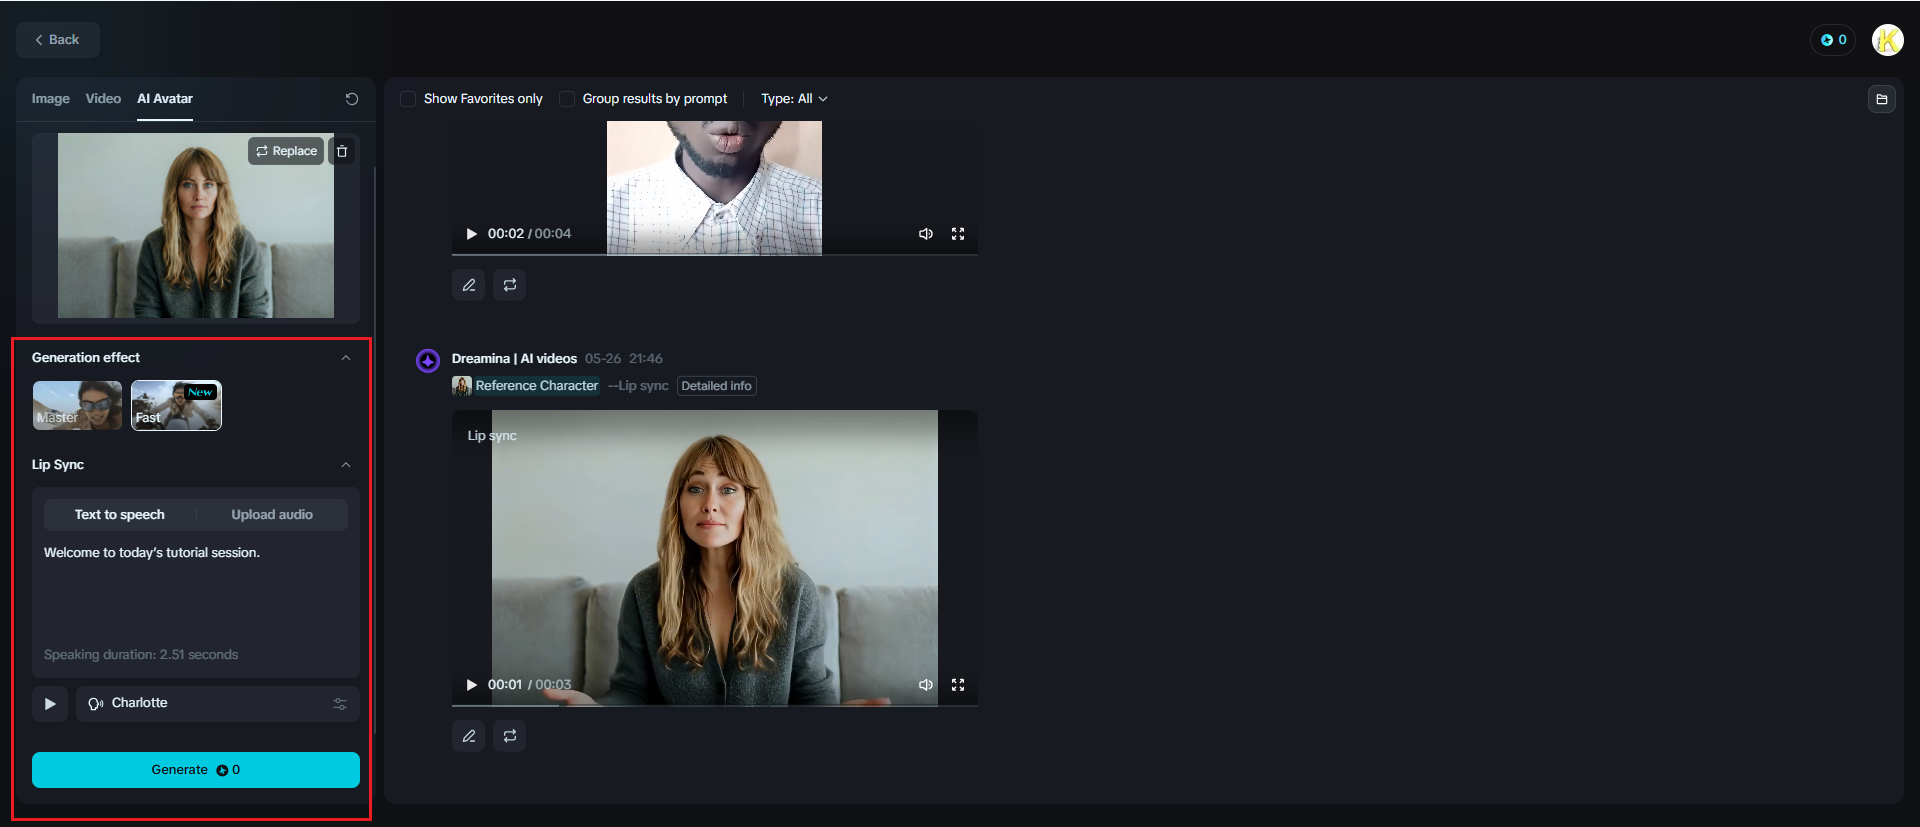
Task: Click the speech text input field
Action: (x=196, y=594)
